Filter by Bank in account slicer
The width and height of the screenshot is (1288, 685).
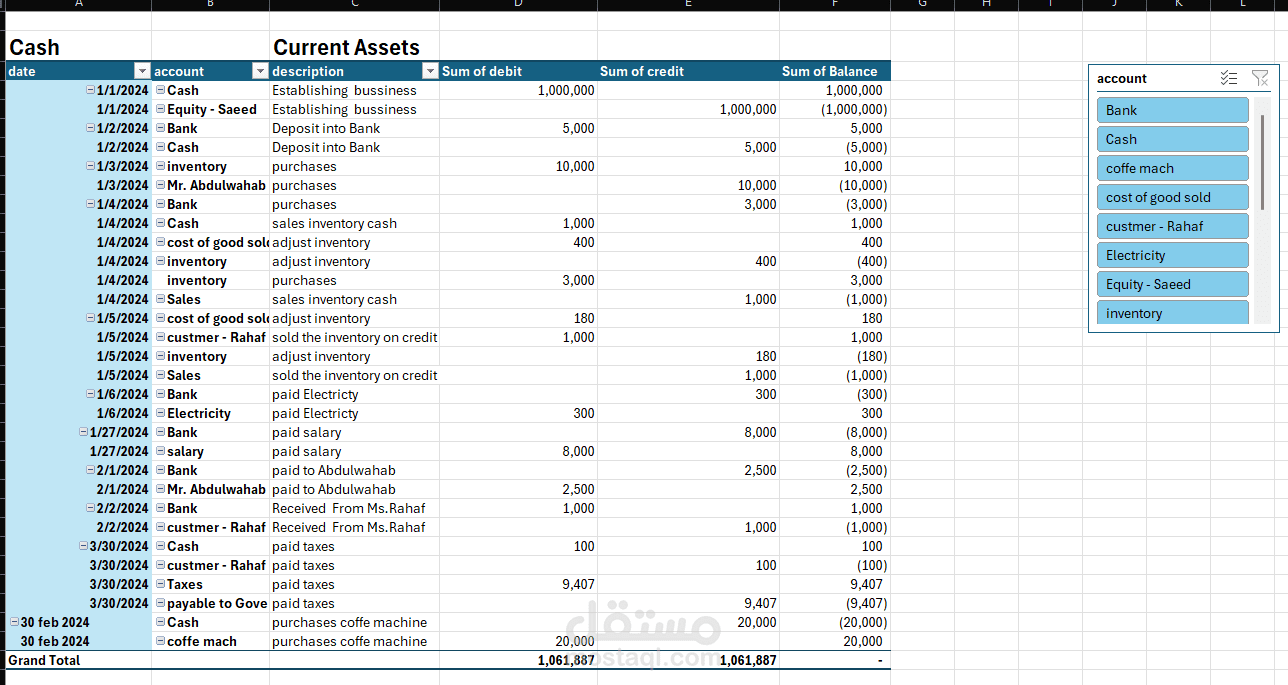(1172, 110)
